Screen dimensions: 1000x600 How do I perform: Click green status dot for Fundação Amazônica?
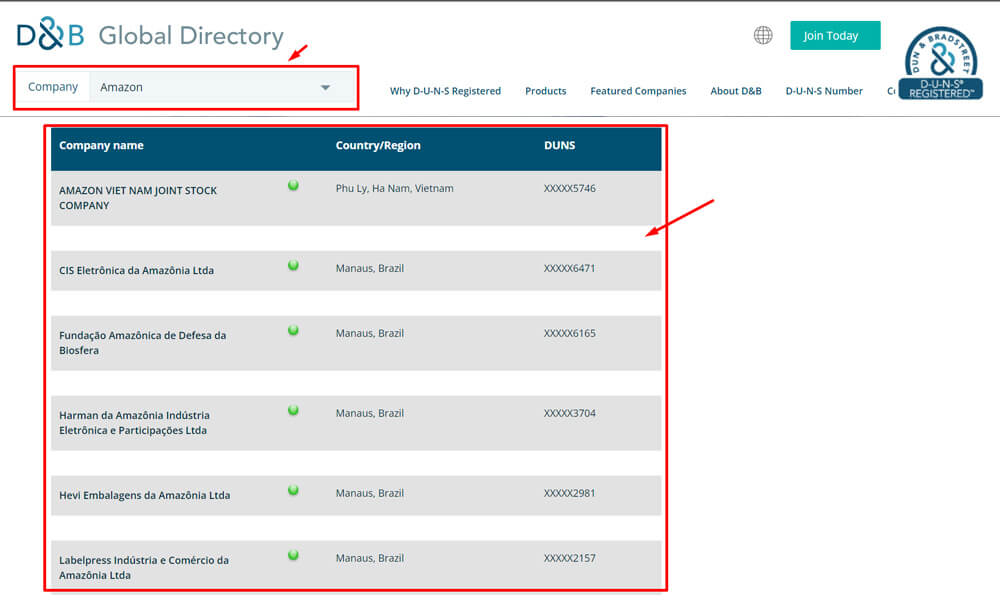[x=293, y=330]
